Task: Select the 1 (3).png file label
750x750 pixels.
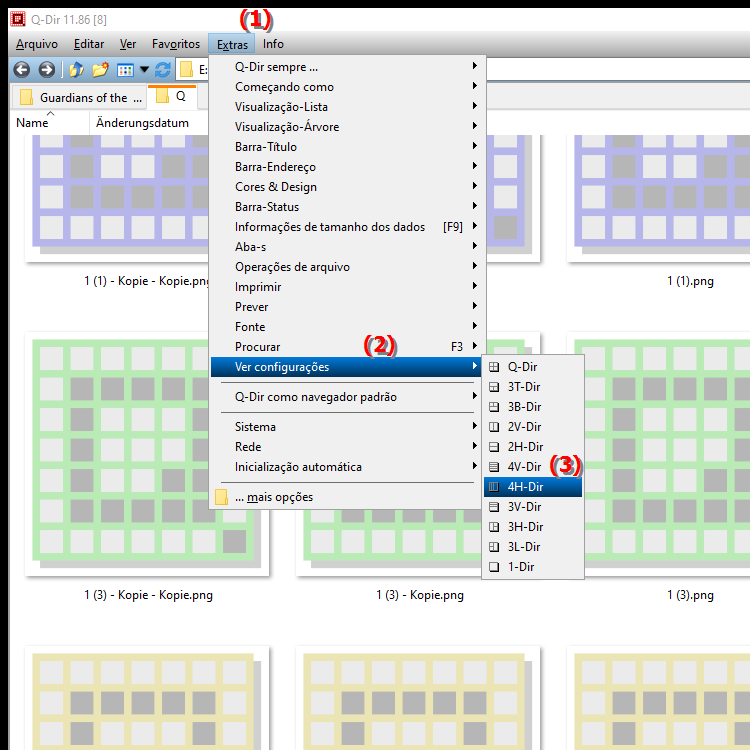Action: coord(690,596)
